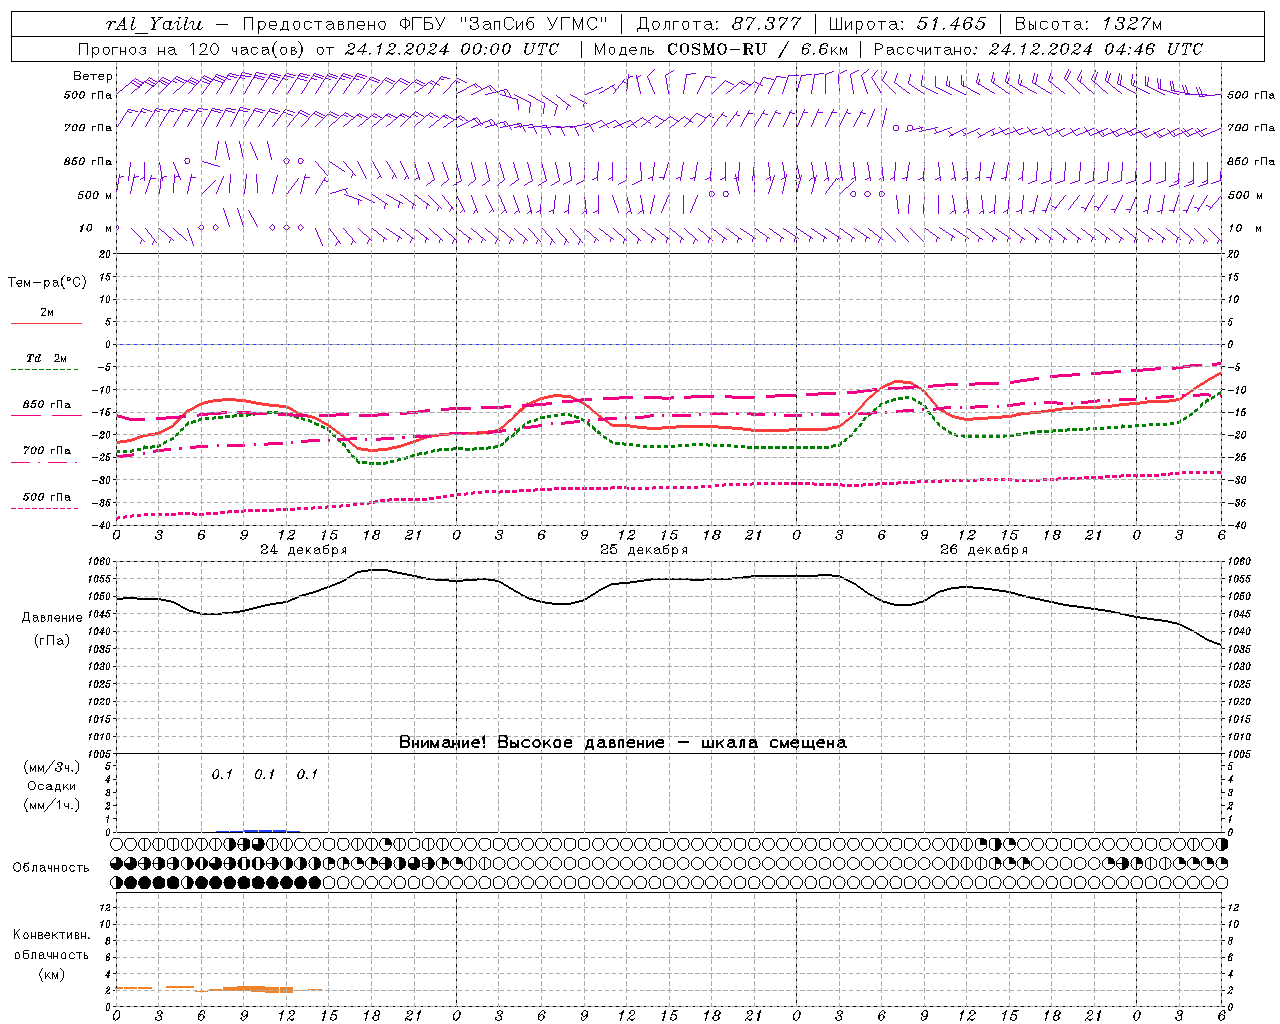1280x1024 pixels.
Task: Click the Ветер label of wind panel
Action: point(93,76)
